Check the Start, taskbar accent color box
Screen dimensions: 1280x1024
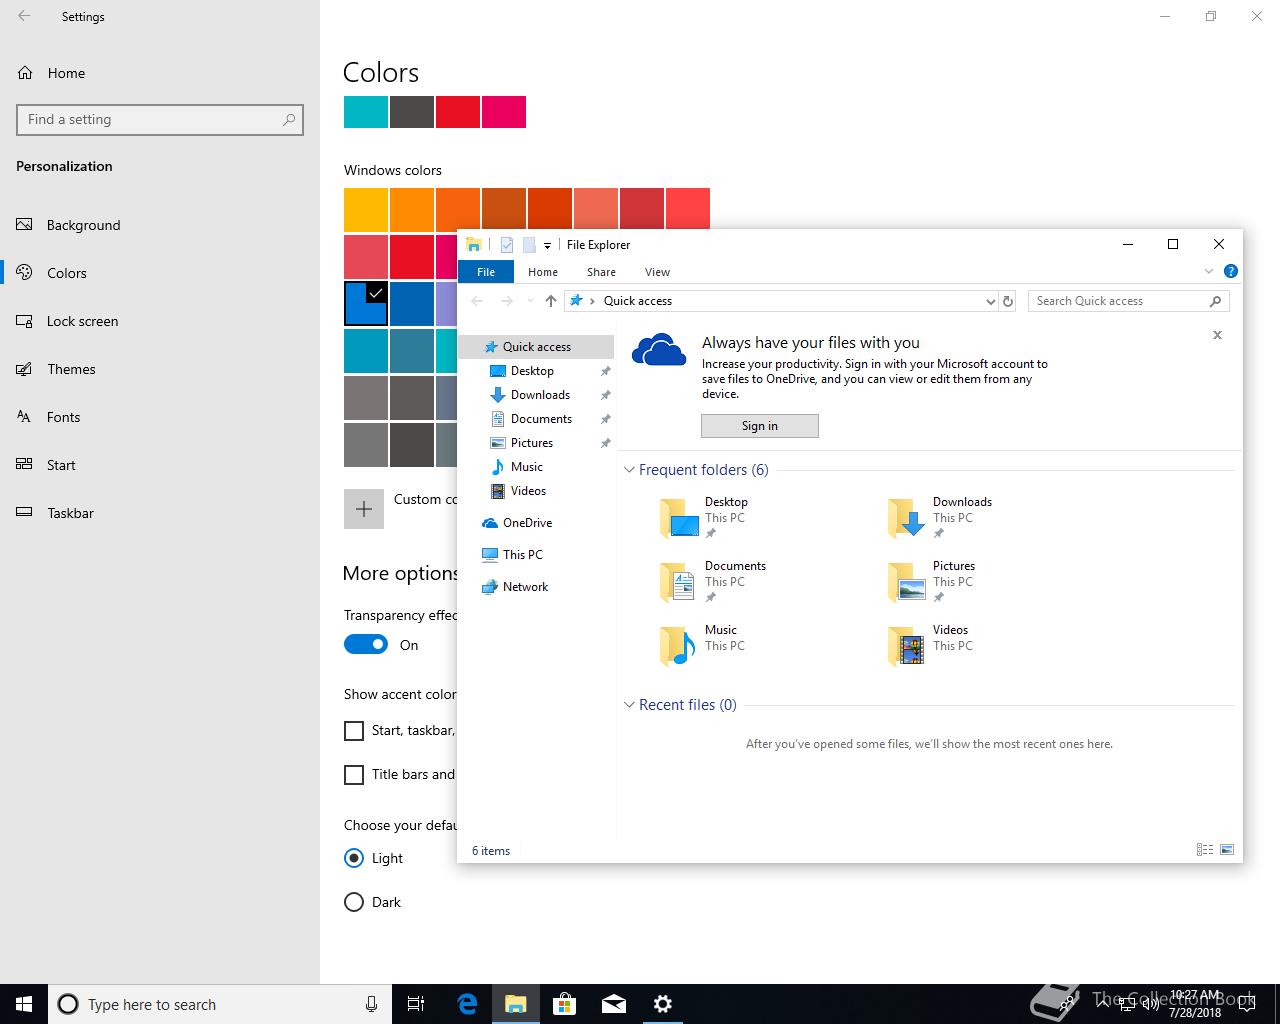354,731
